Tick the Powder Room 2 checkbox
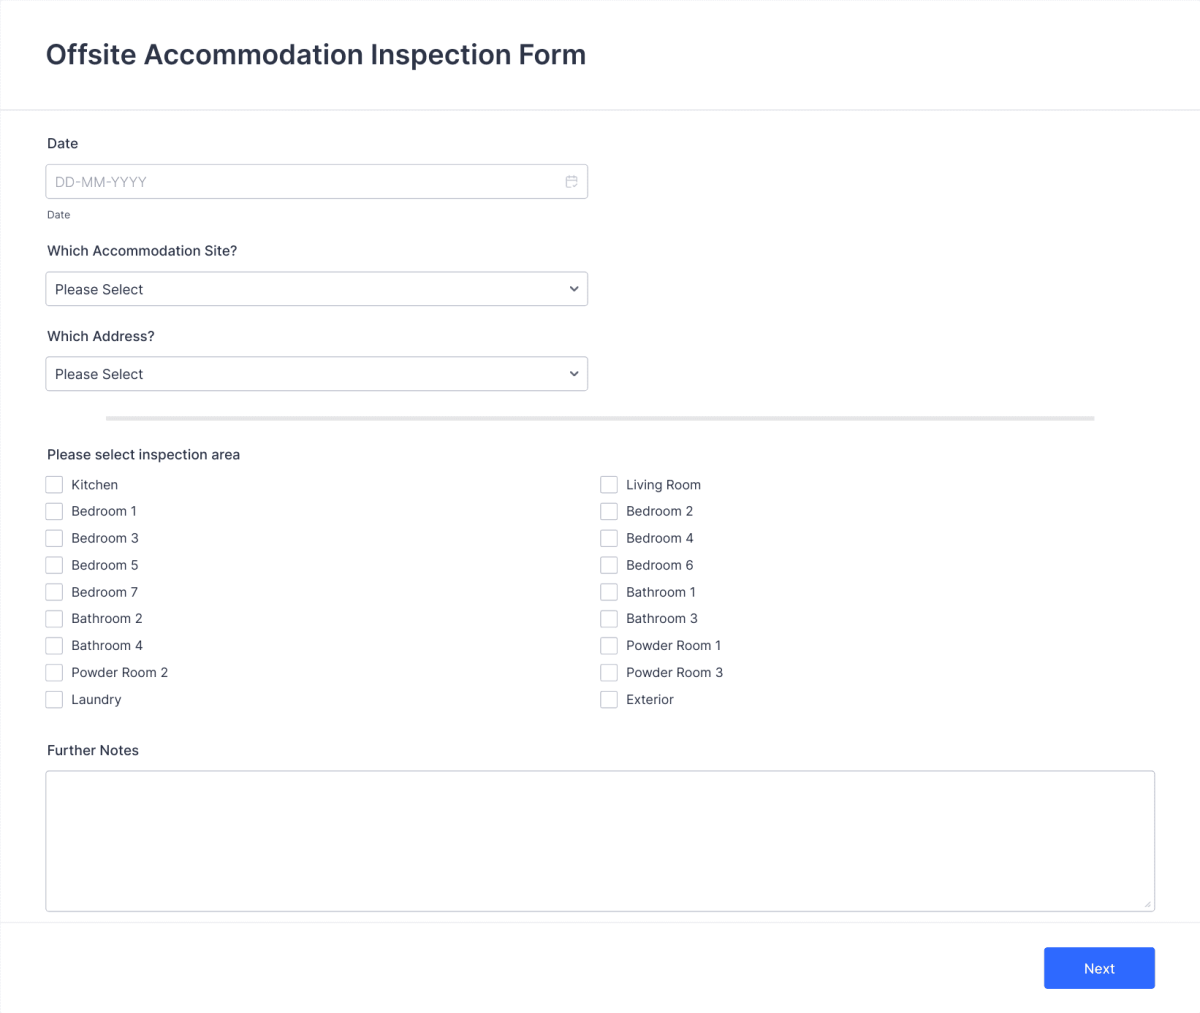This screenshot has height=1013, width=1200. tap(54, 672)
